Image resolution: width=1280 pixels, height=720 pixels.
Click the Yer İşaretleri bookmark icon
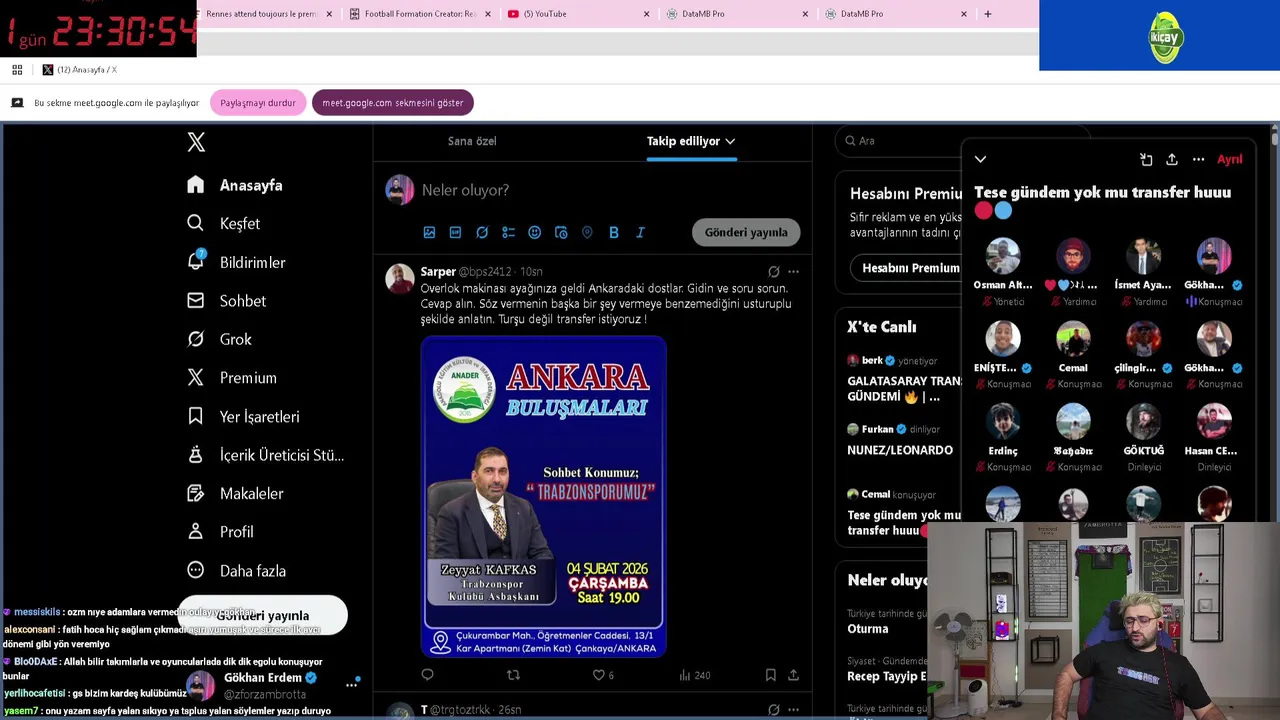196,416
